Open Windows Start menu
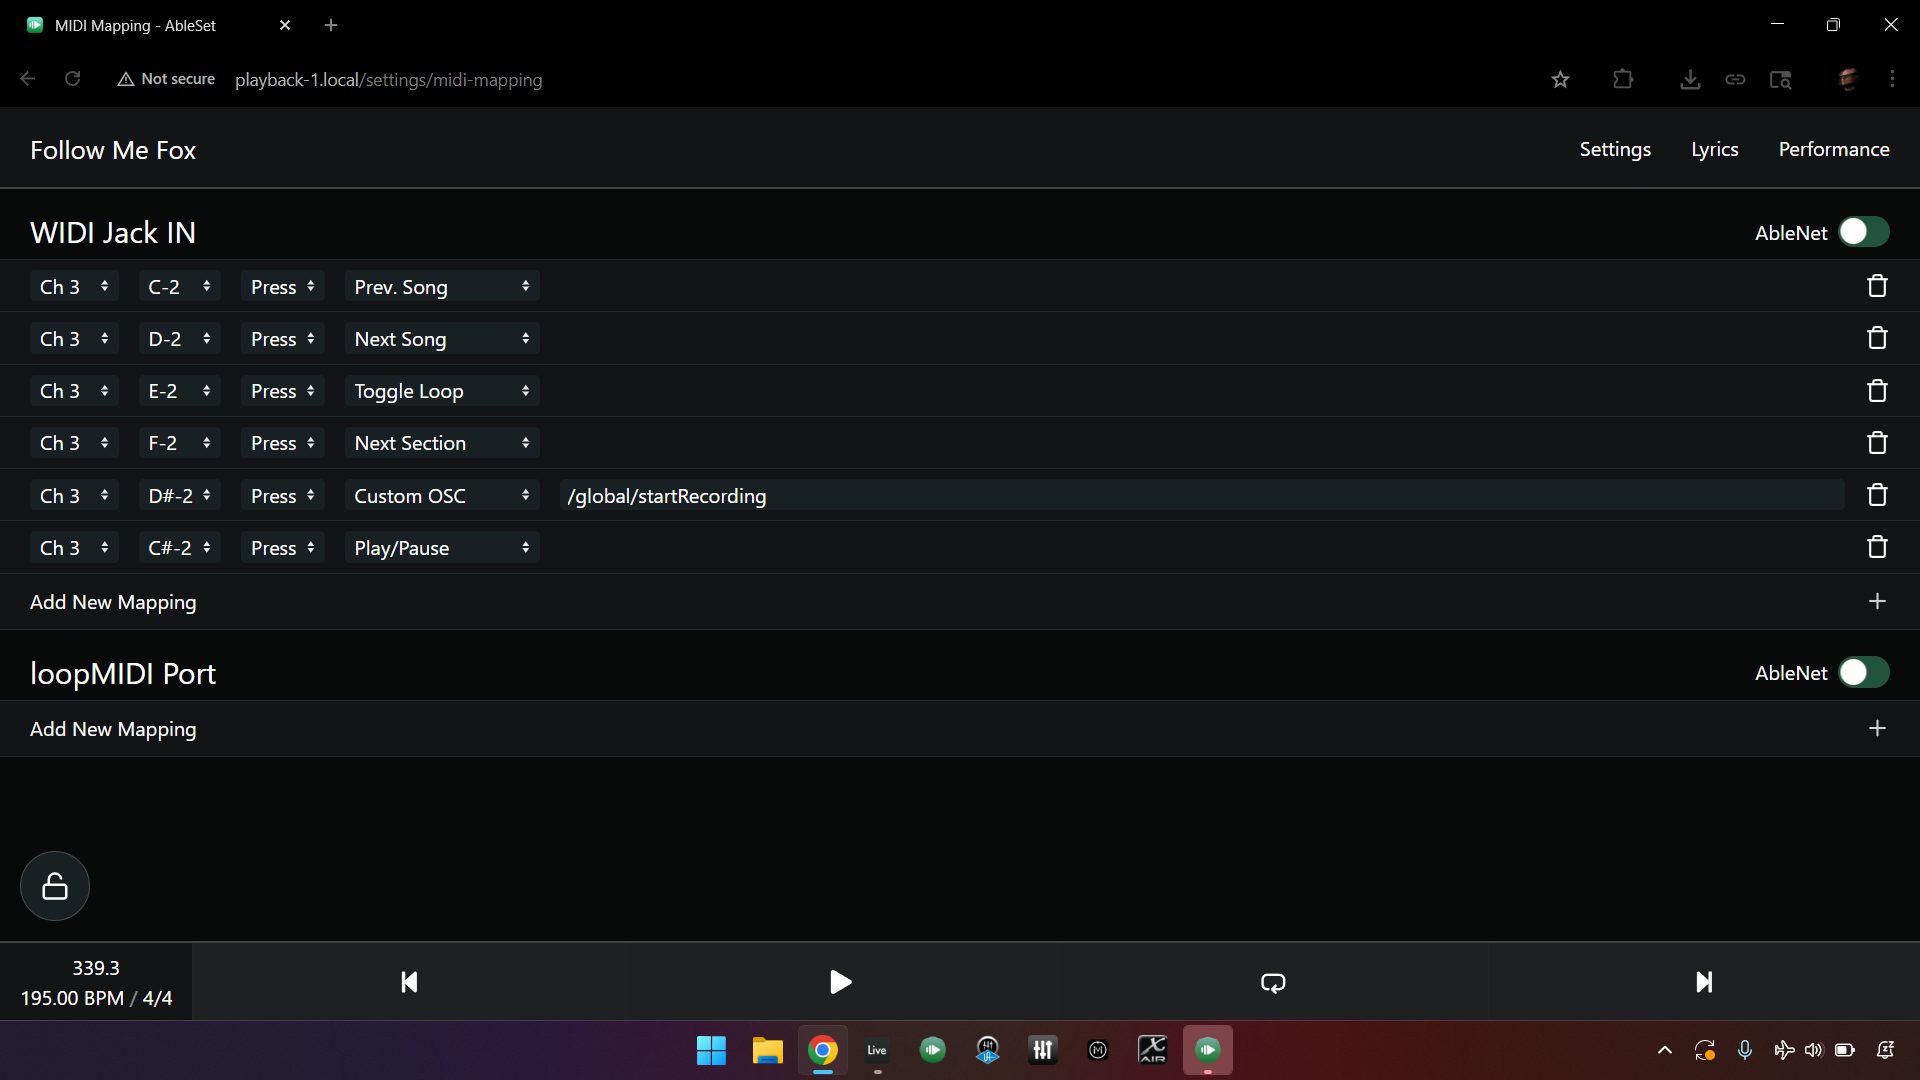This screenshot has width=1920, height=1080. coord(711,1050)
